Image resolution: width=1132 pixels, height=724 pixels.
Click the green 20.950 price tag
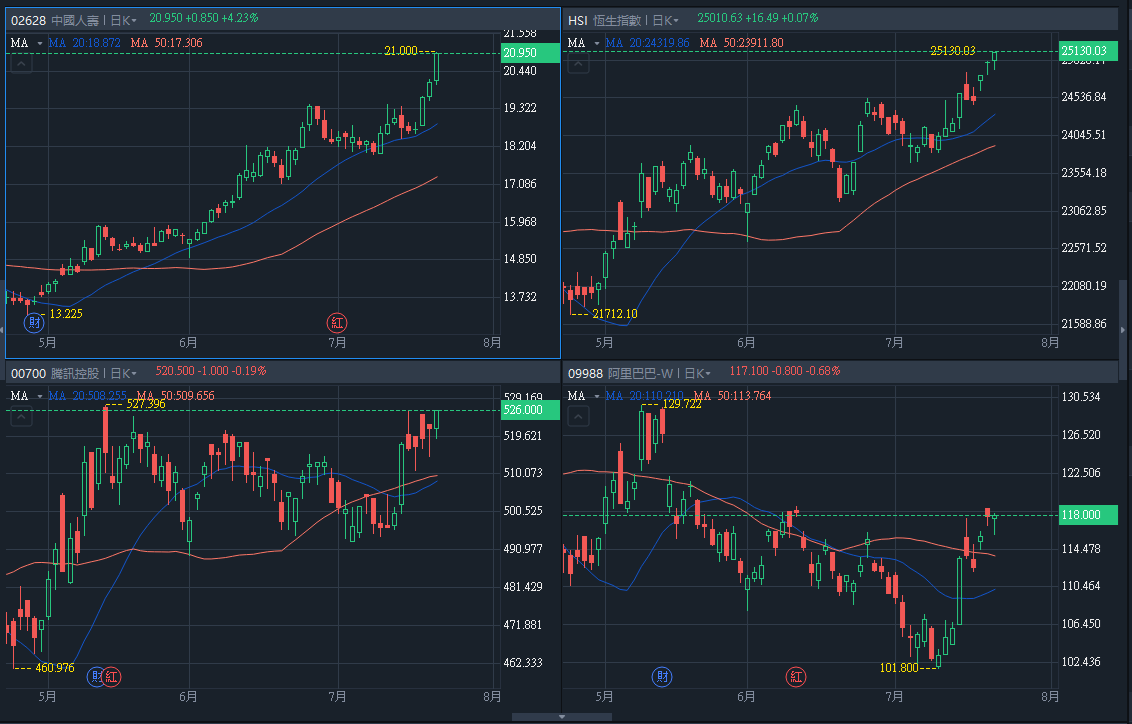(530, 53)
